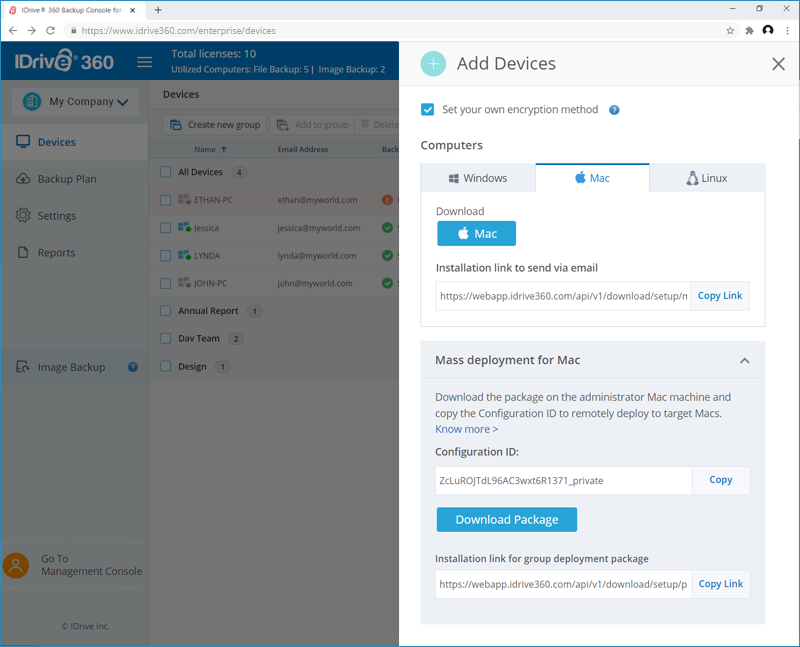Viewport: 800px width, 647px height.
Task: Open a new browser tab
Action: tap(158, 10)
